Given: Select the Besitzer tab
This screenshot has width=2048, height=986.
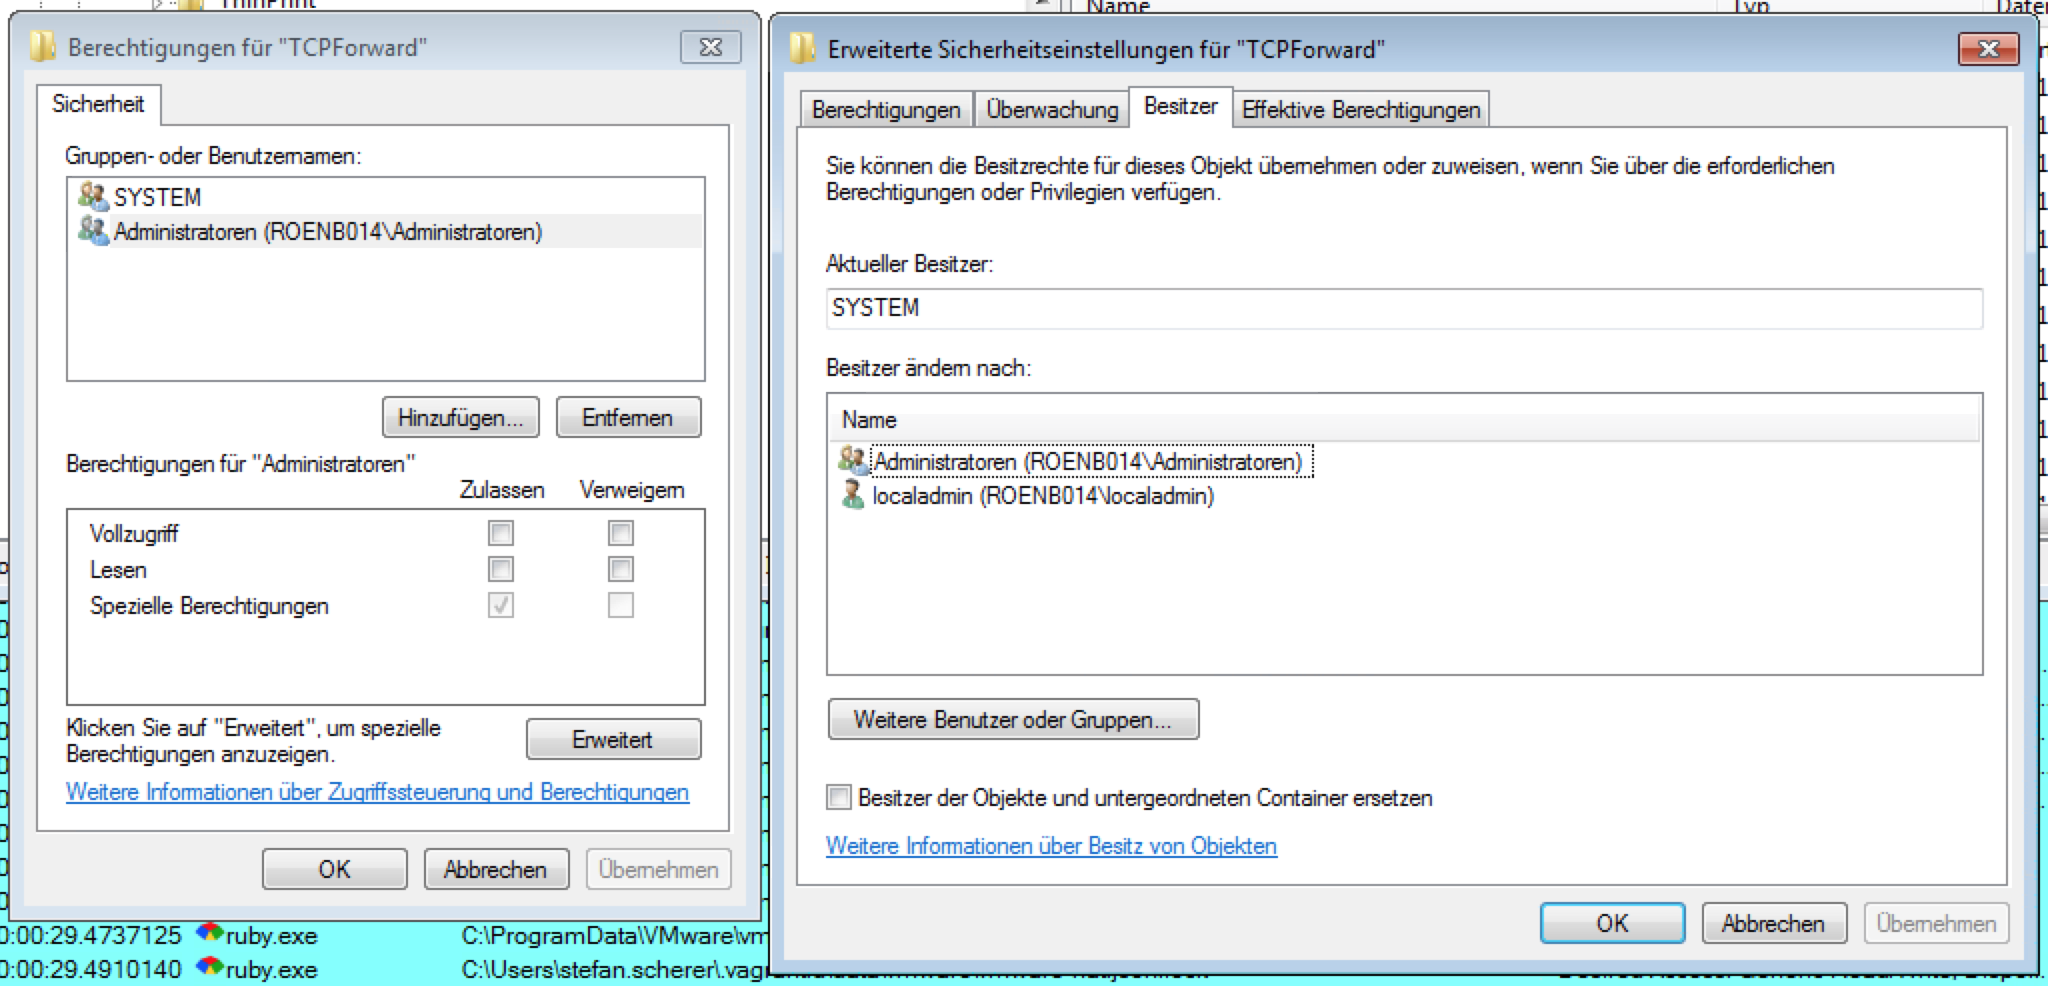Looking at the screenshot, I should [1180, 106].
